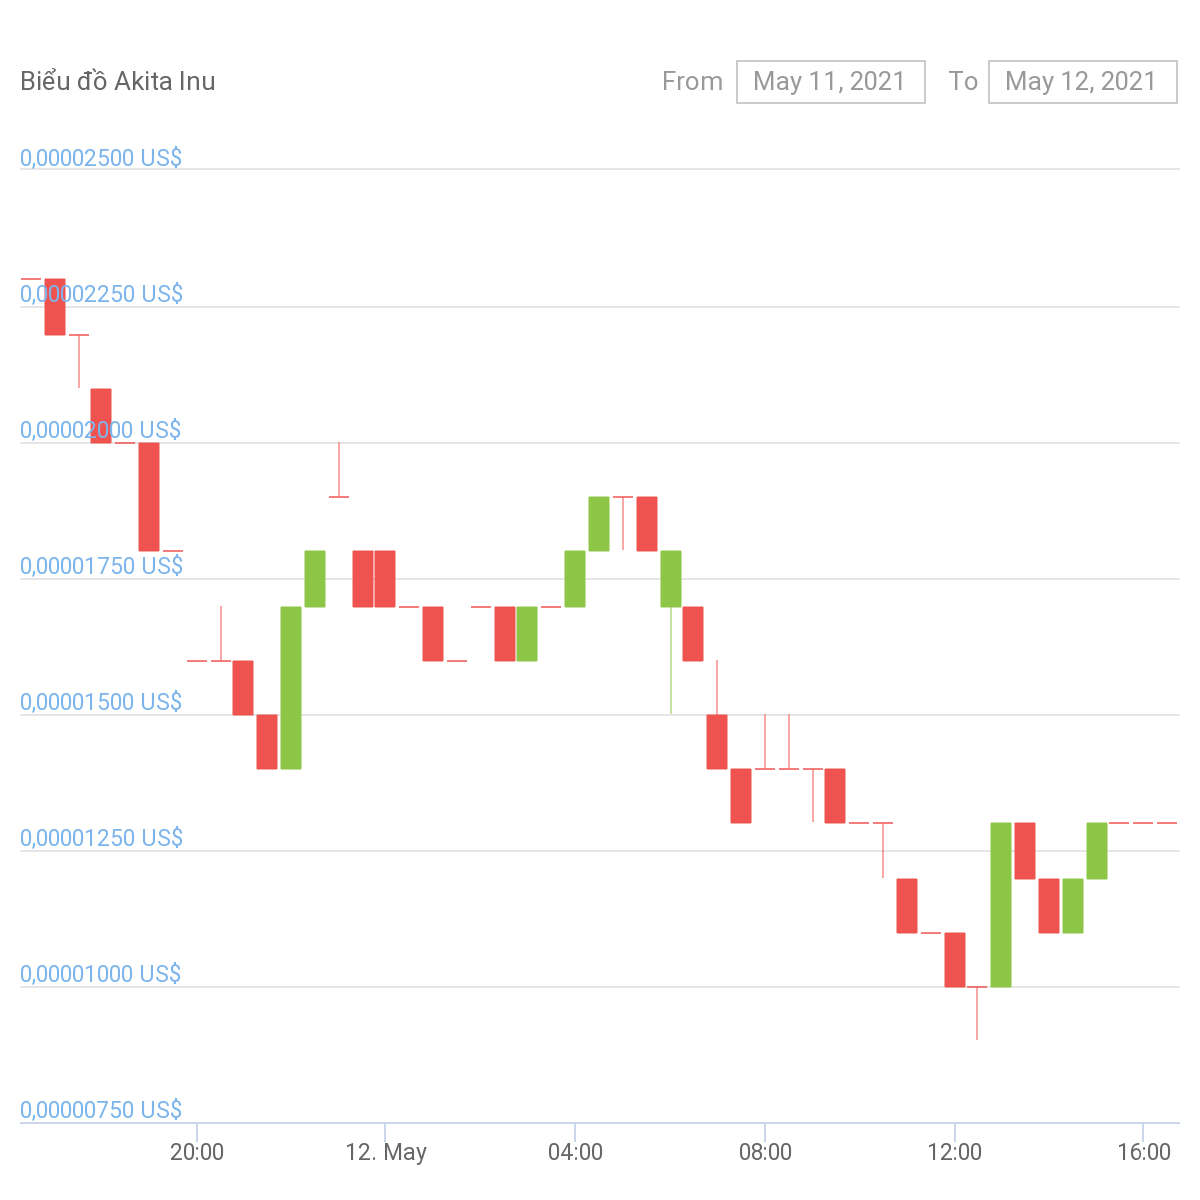Click the chart title Biểu đồ Akita Inu
Screen dimensions: 1200x1200
coord(118,82)
